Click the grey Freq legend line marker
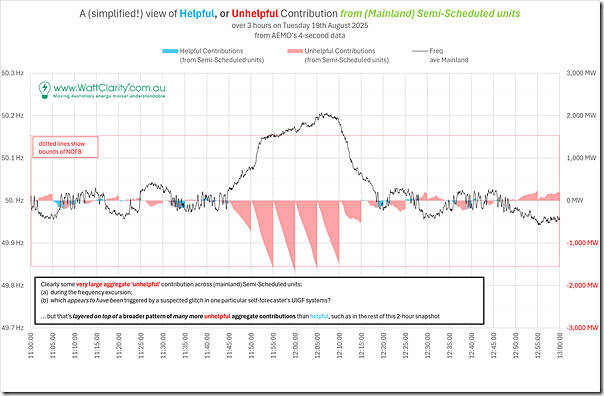604x396 pixels. coord(420,51)
